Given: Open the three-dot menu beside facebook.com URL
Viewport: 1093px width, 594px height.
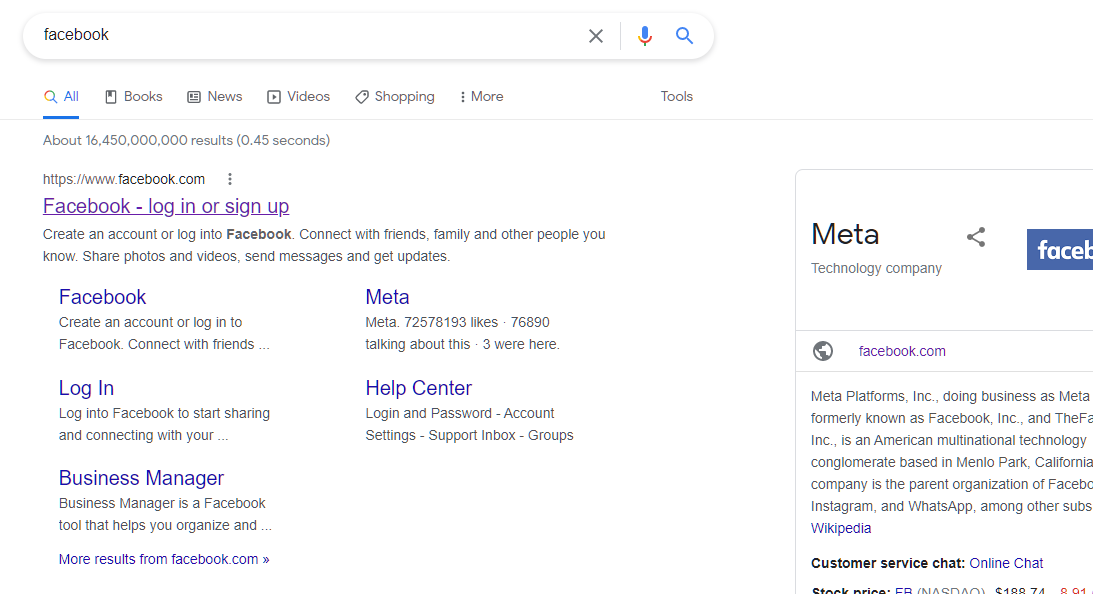Looking at the screenshot, I should (230, 180).
